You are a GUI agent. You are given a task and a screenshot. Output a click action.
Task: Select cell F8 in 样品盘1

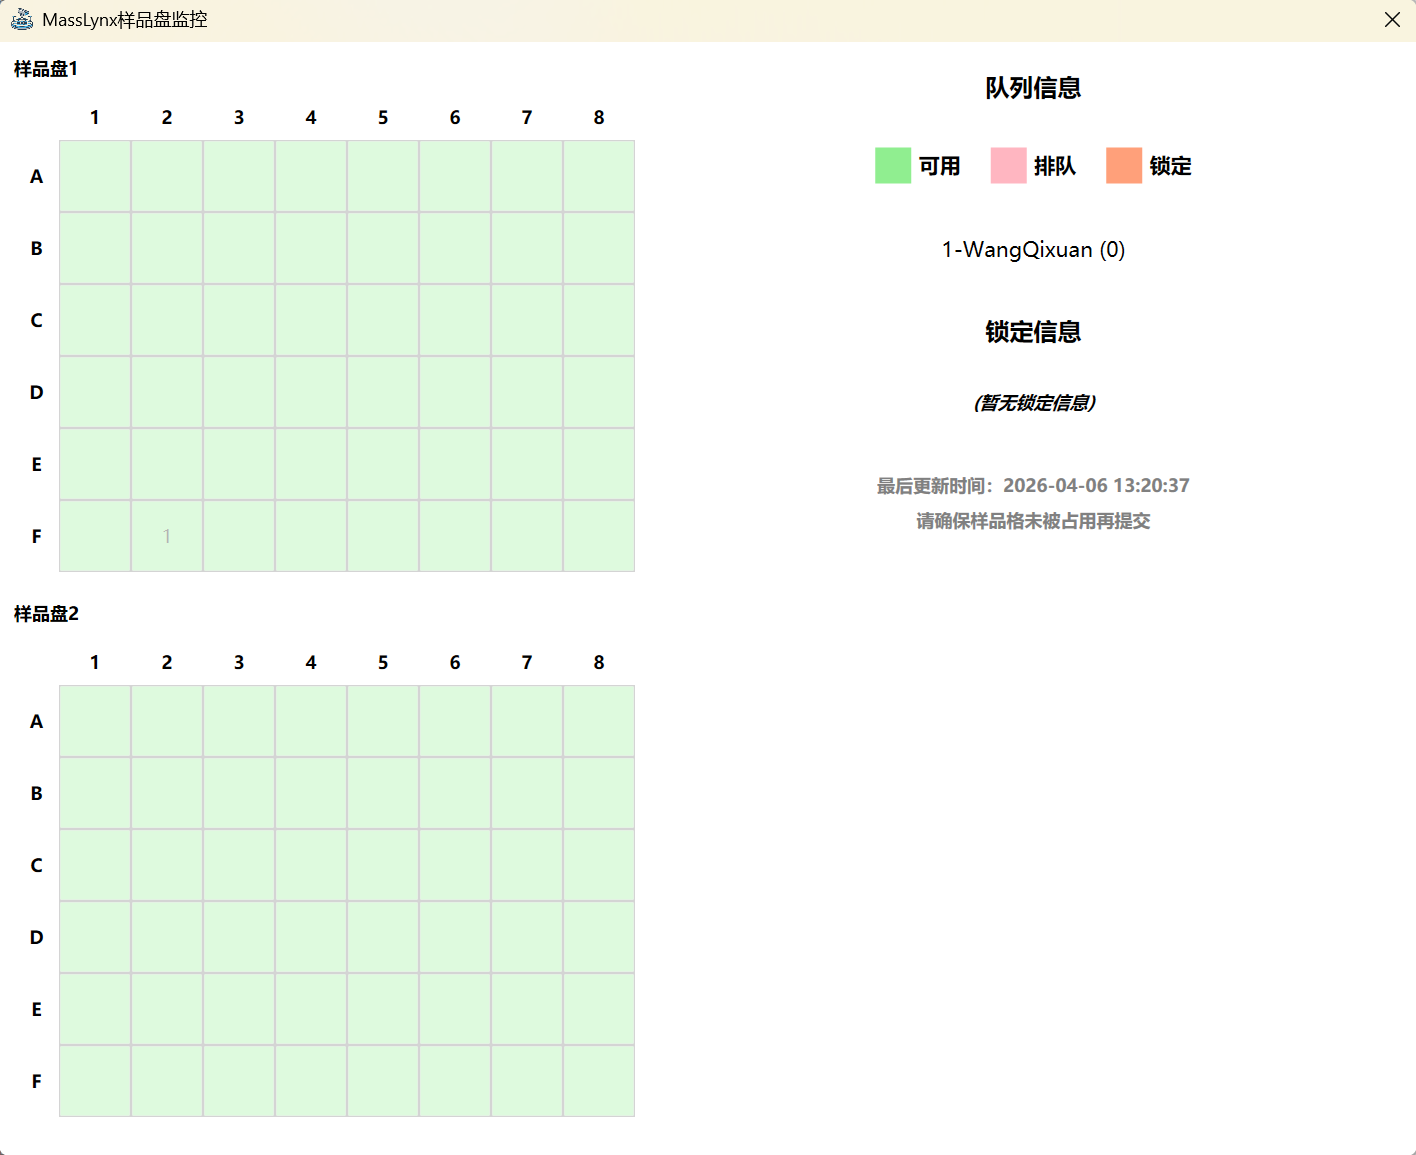tap(599, 536)
